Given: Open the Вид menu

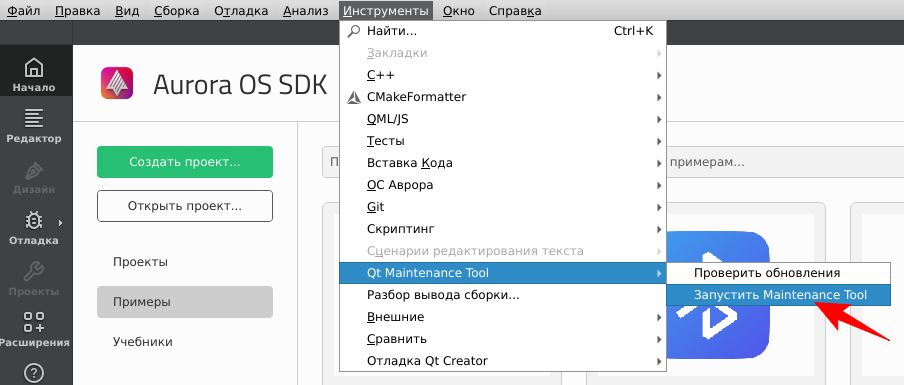Looking at the screenshot, I should point(127,11).
